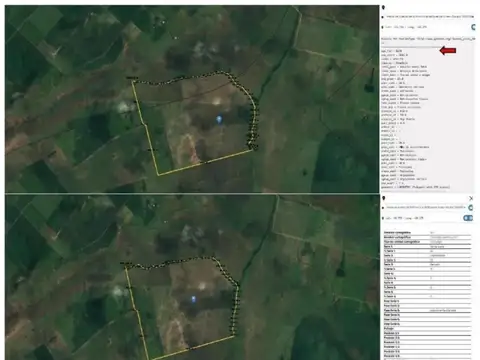Click the blue marker inside upper map parcel
Screen dimensions: 480x360
[x=219, y=119]
